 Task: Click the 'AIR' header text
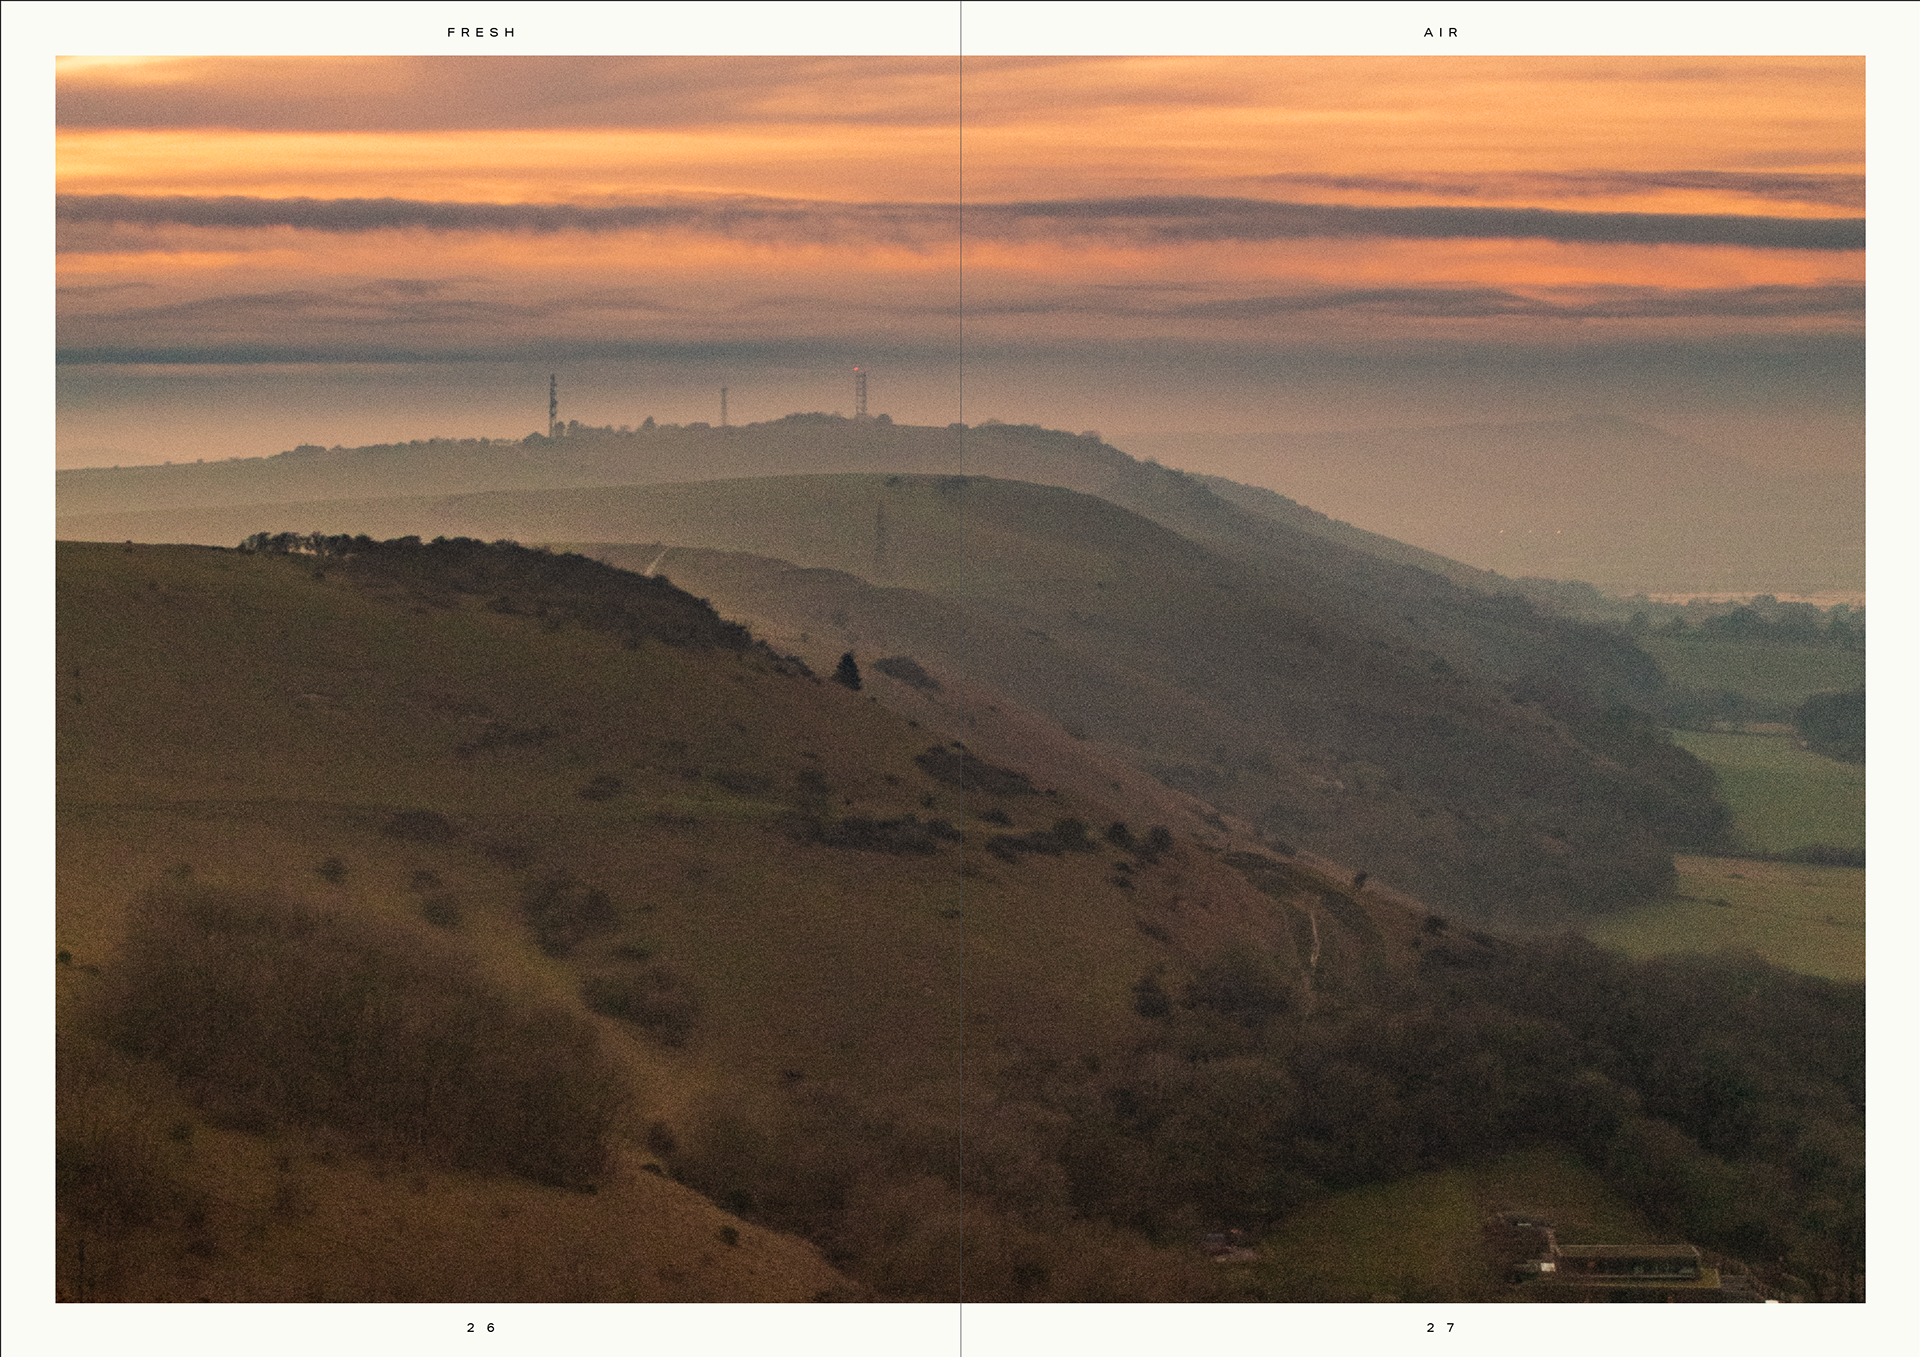(1441, 33)
